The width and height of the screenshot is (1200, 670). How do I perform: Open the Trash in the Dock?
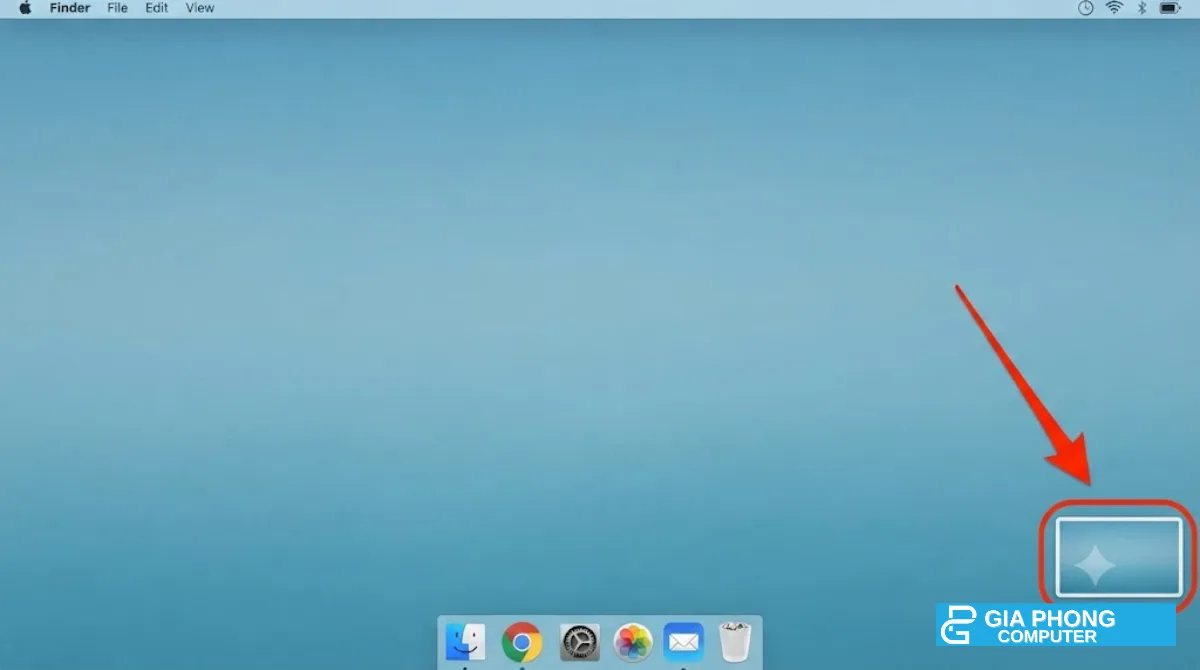pos(735,642)
